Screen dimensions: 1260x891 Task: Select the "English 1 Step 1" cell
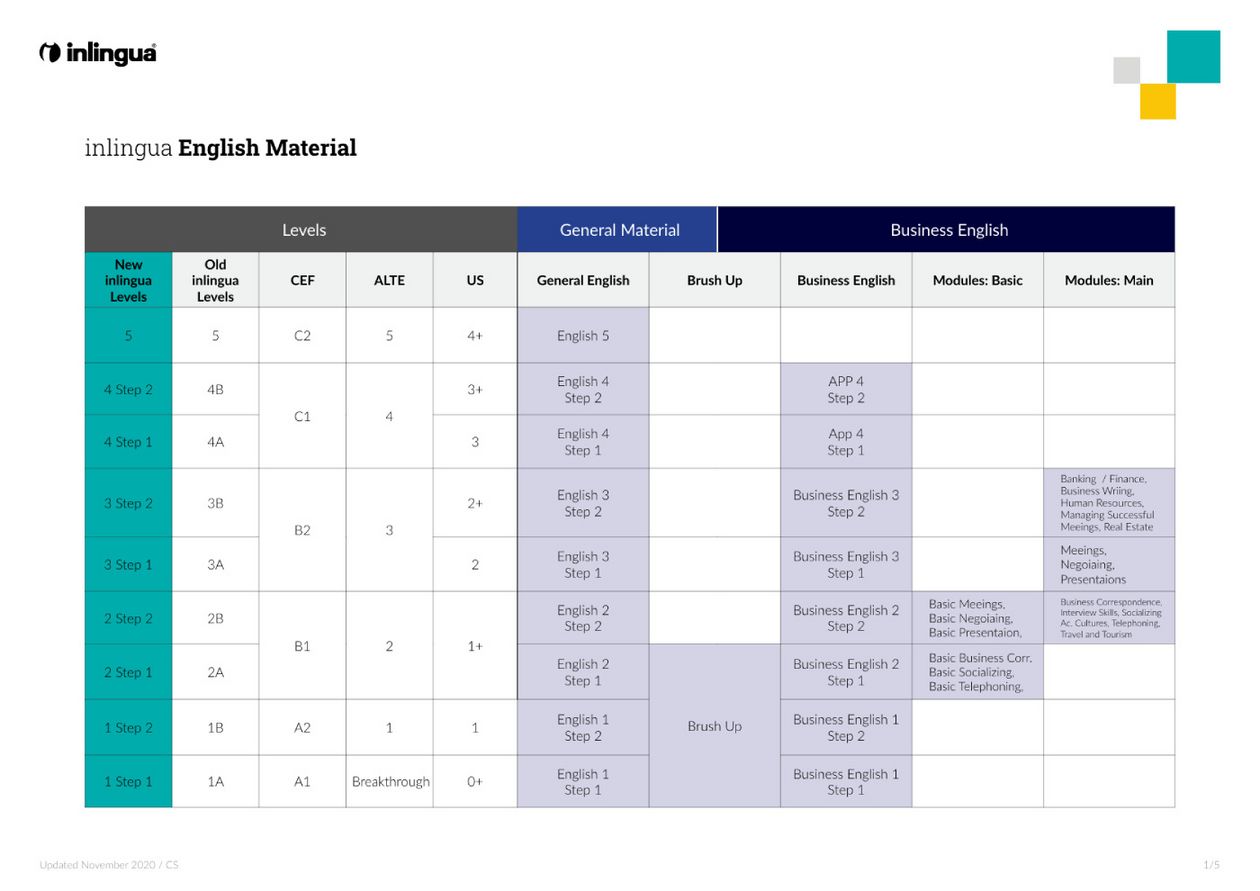(x=583, y=782)
